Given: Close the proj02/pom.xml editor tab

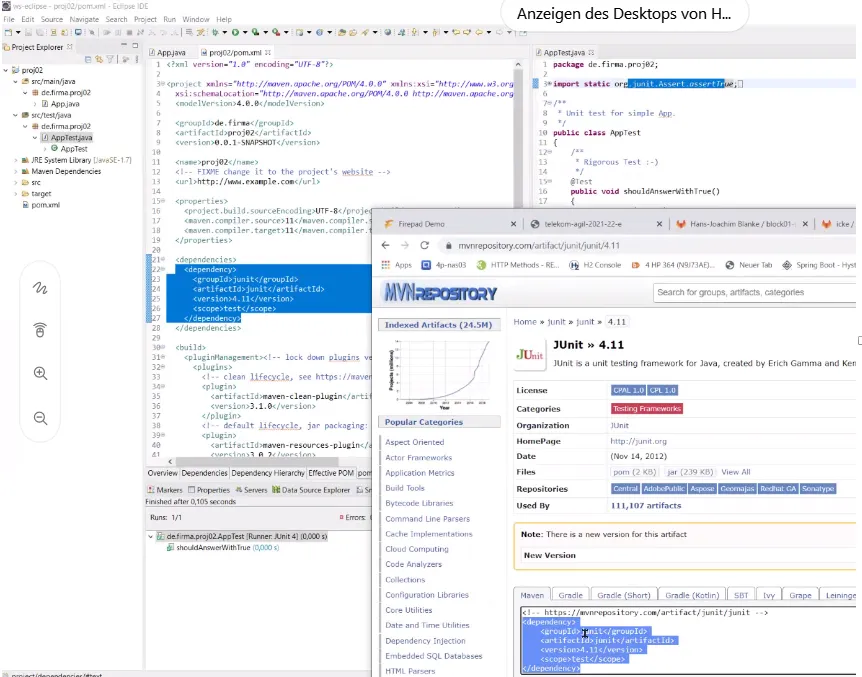Looking at the screenshot, I should click(268, 52).
